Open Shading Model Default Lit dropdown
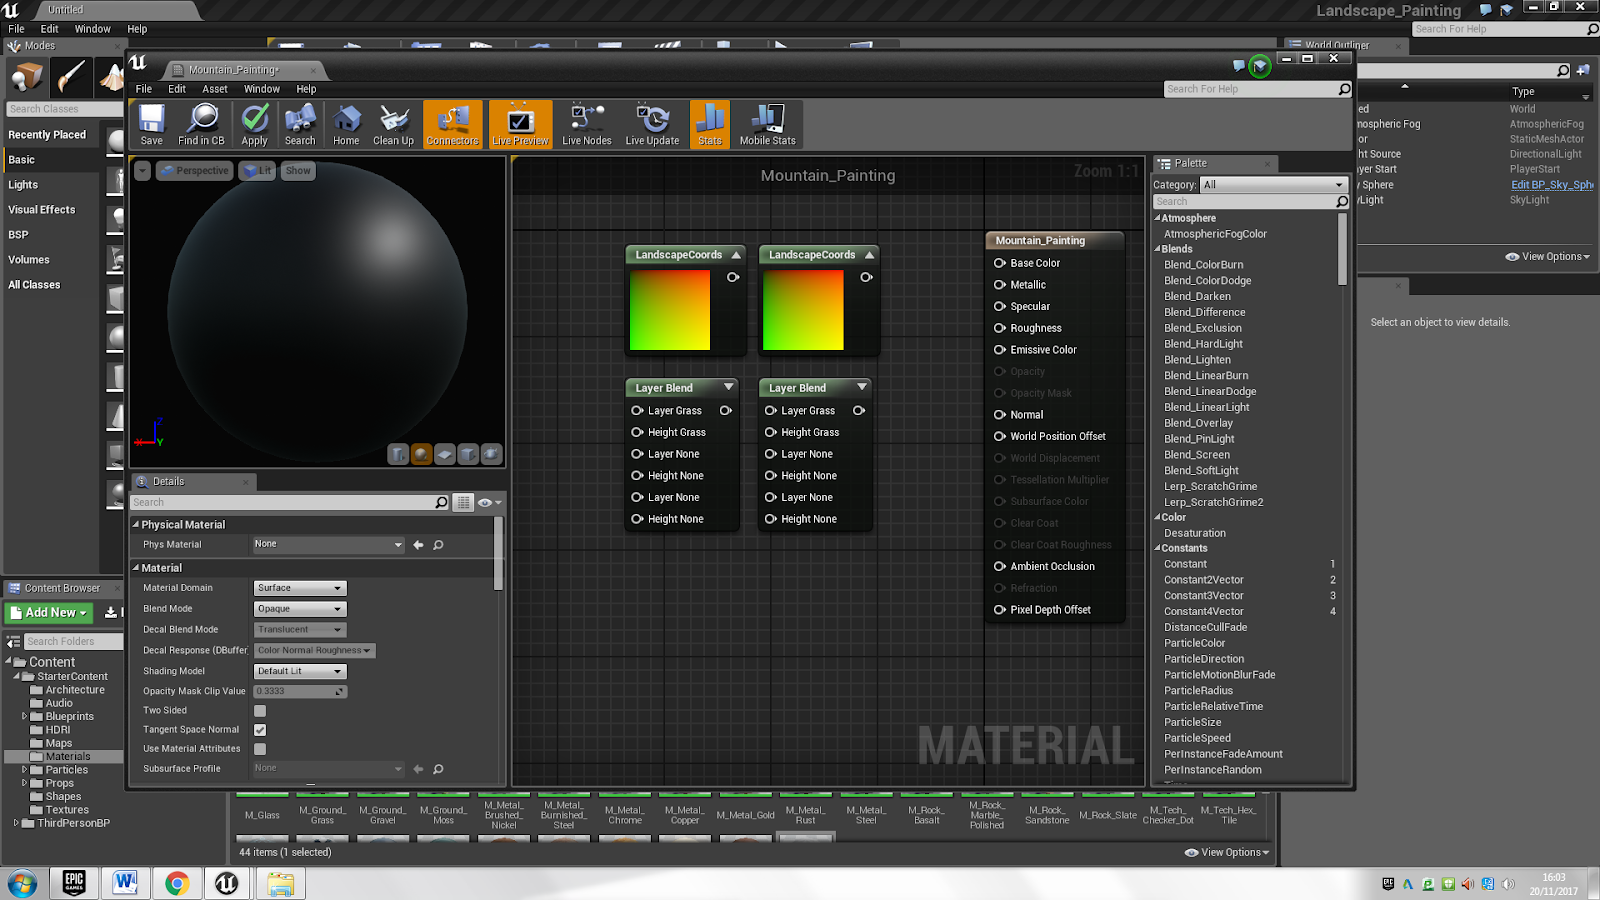Image resolution: width=1600 pixels, height=900 pixels. tap(299, 671)
